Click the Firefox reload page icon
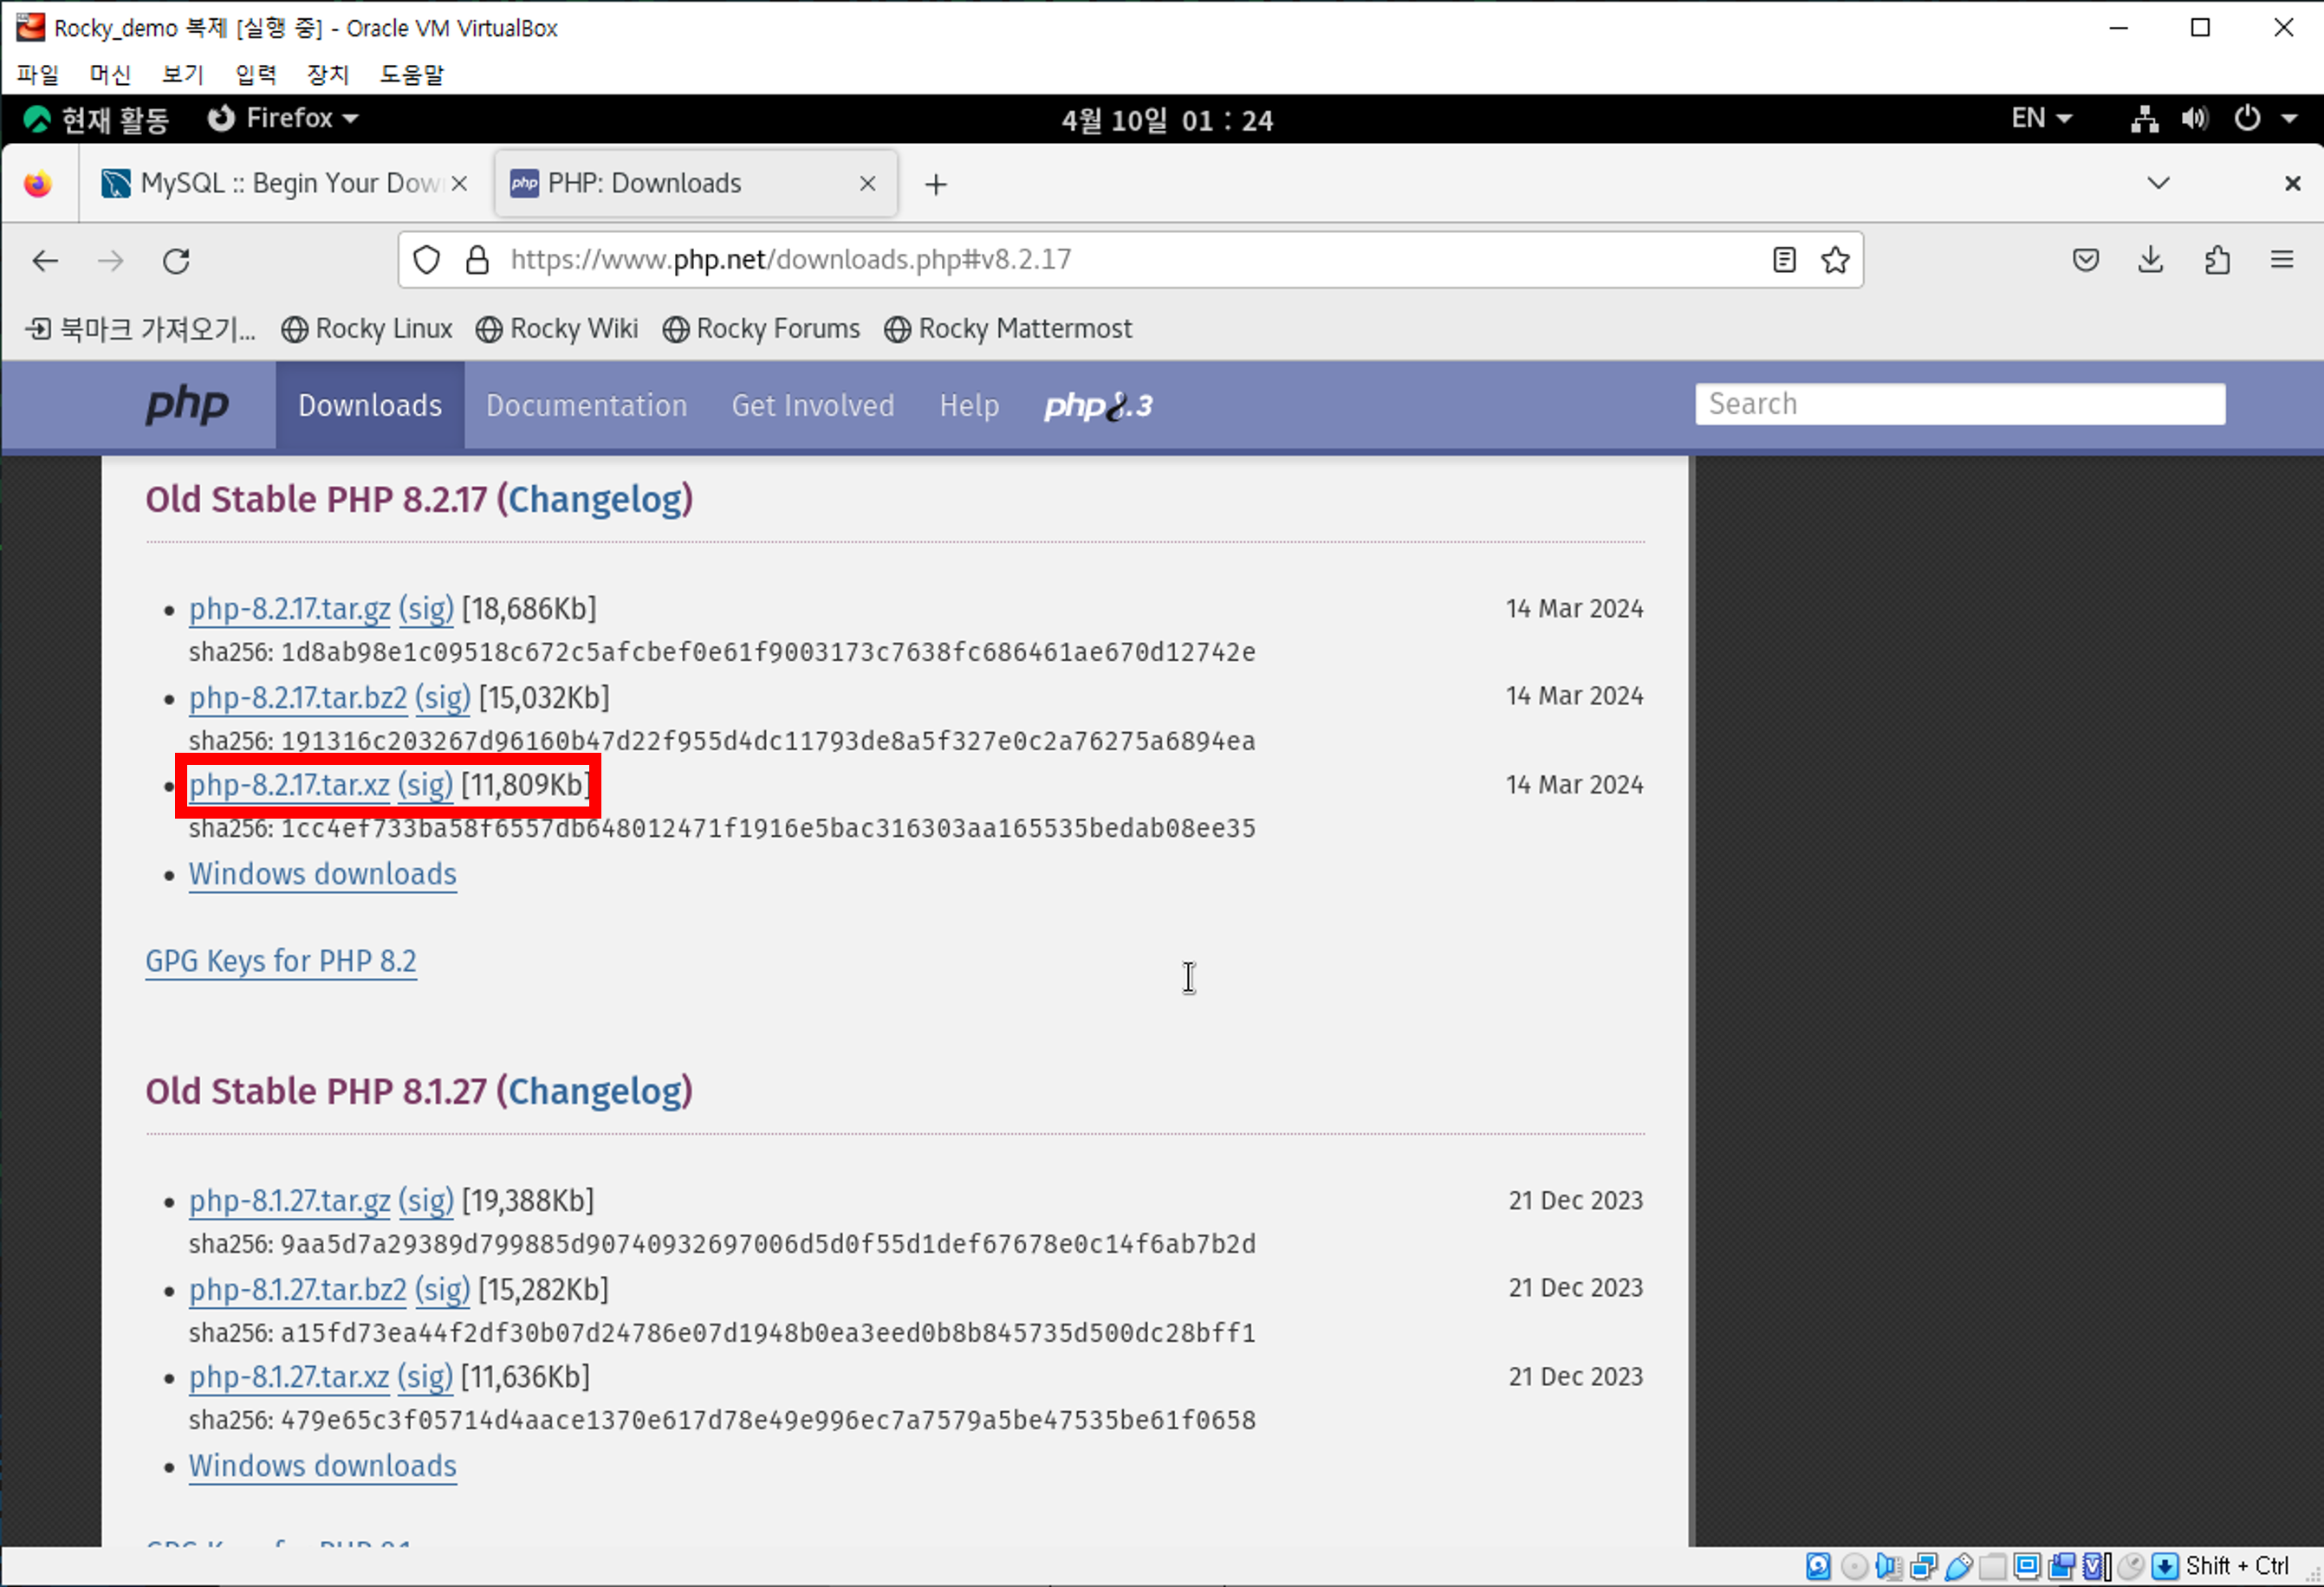 [x=176, y=261]
